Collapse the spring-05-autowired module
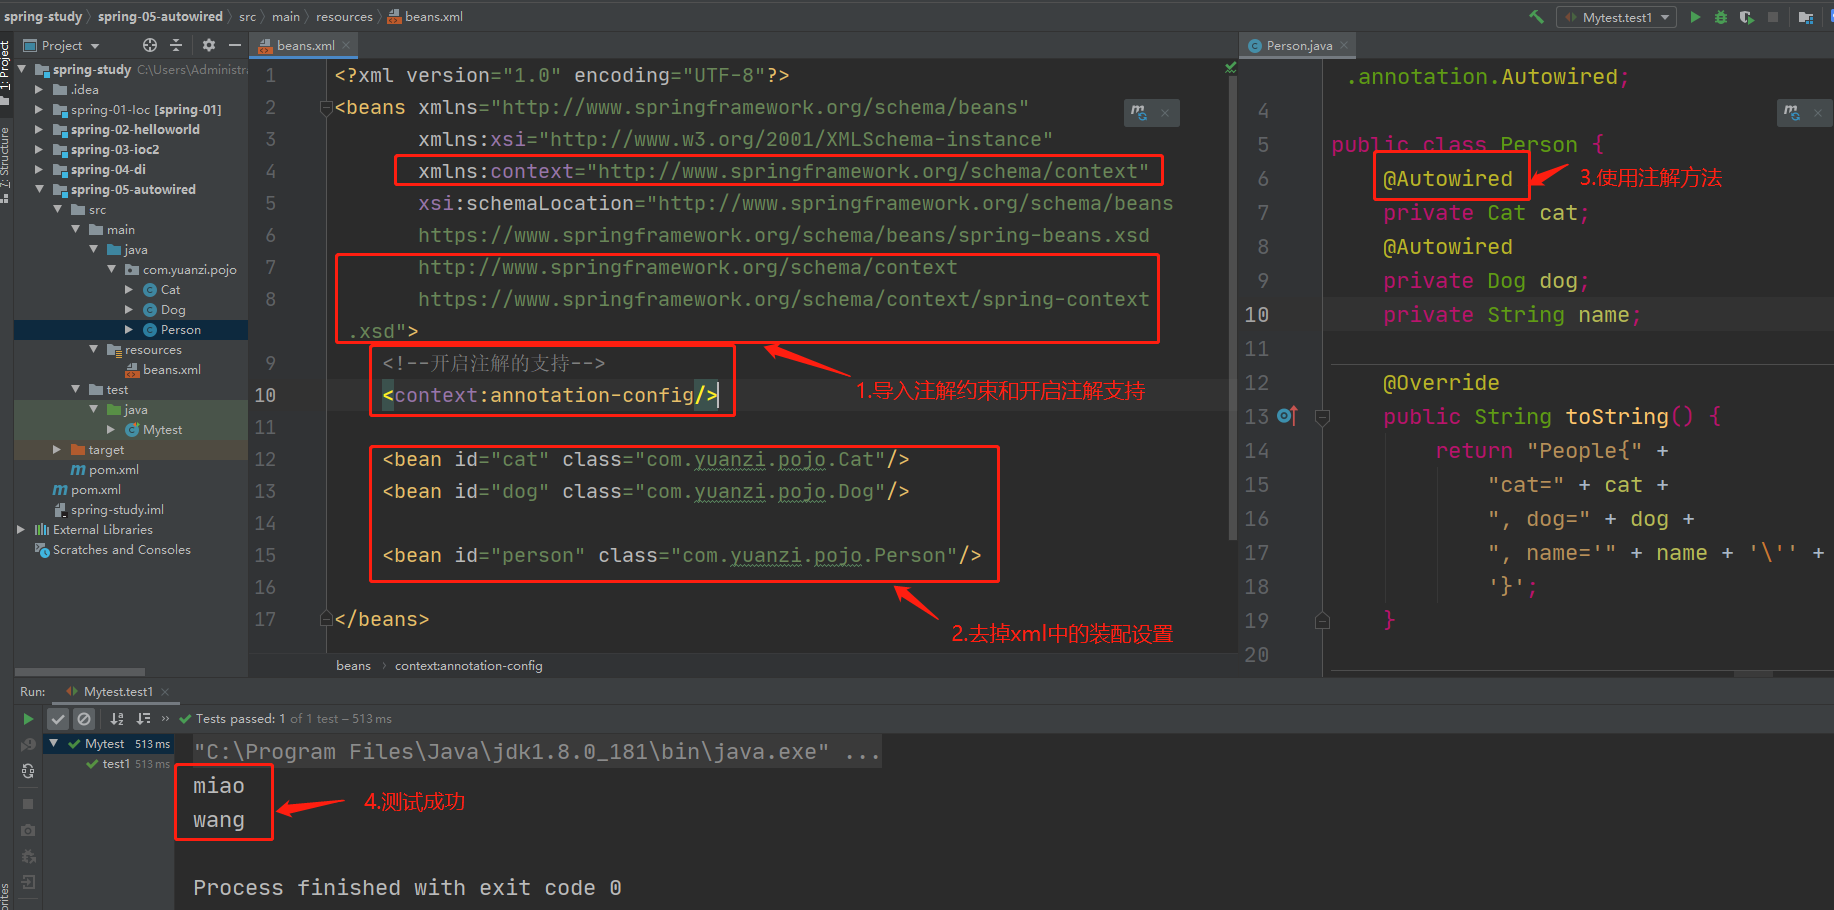The height and width of the screenshot is (910, 1834). point(40,190)
